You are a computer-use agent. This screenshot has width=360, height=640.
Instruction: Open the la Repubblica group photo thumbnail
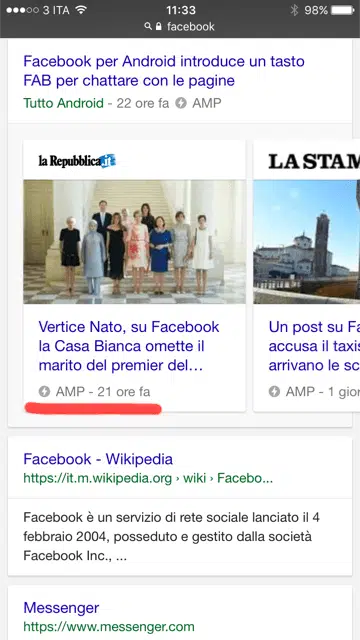point(134,242)
